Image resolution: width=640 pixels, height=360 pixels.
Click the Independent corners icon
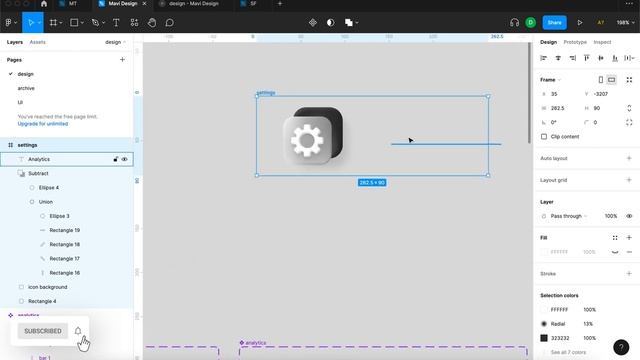tap(629, 122)
